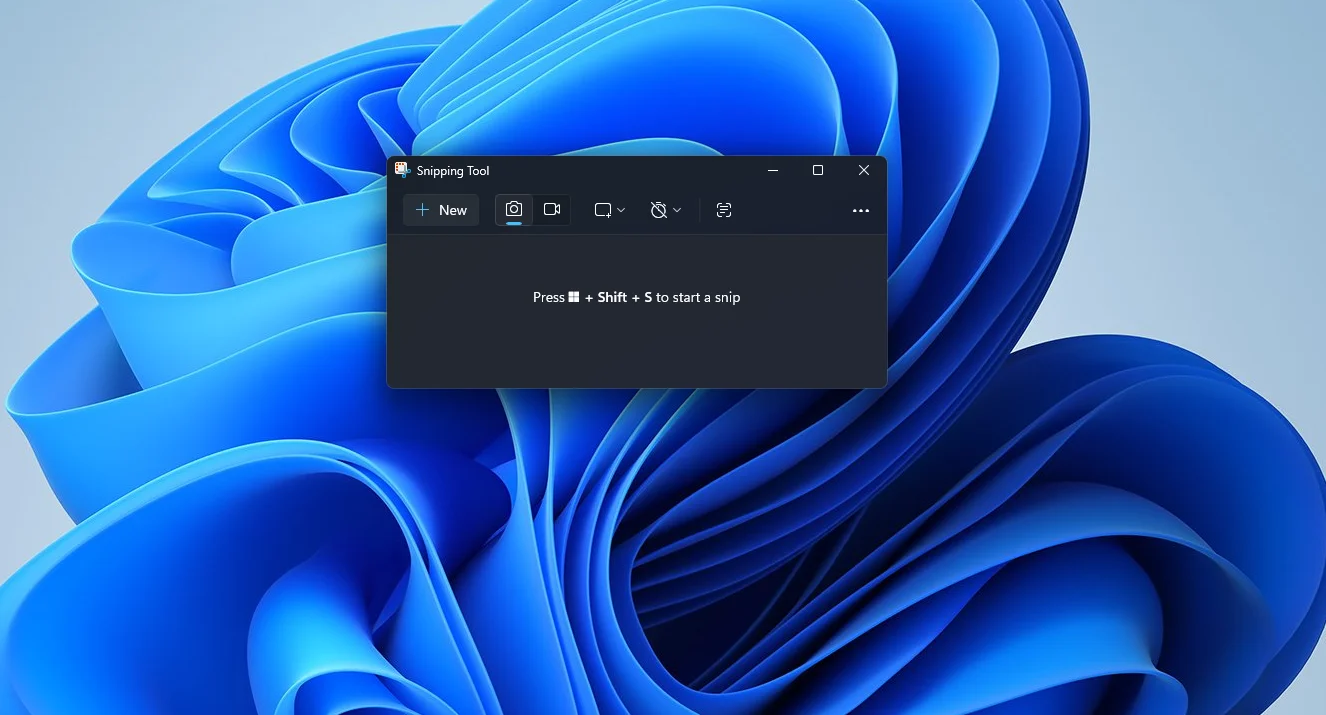Click the 'to start a snip' hint text
The width and height of the screenshot is (1326, 715).
tap(698, 297)
